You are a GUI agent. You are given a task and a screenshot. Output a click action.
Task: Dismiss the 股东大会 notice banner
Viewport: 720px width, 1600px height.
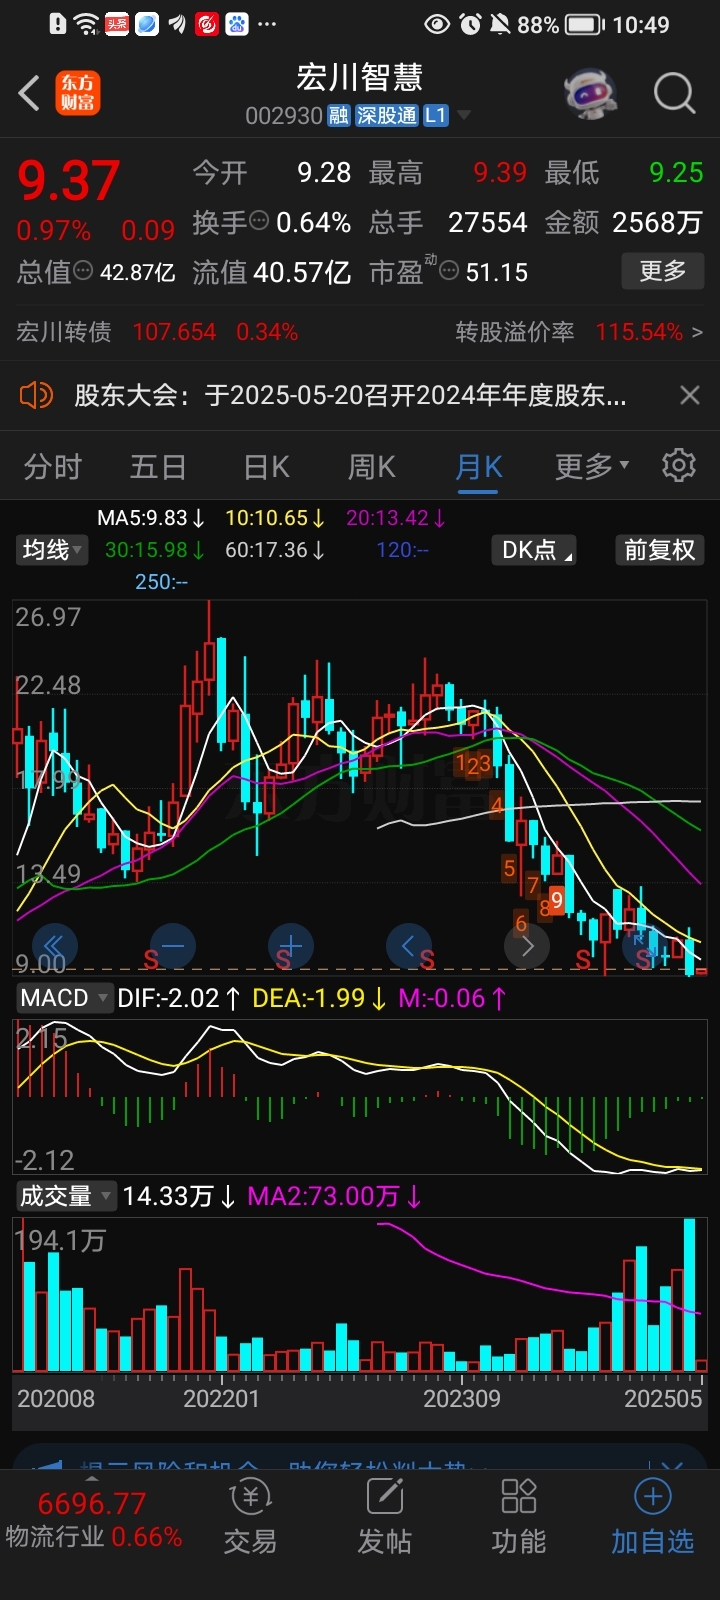click(689, 395)
